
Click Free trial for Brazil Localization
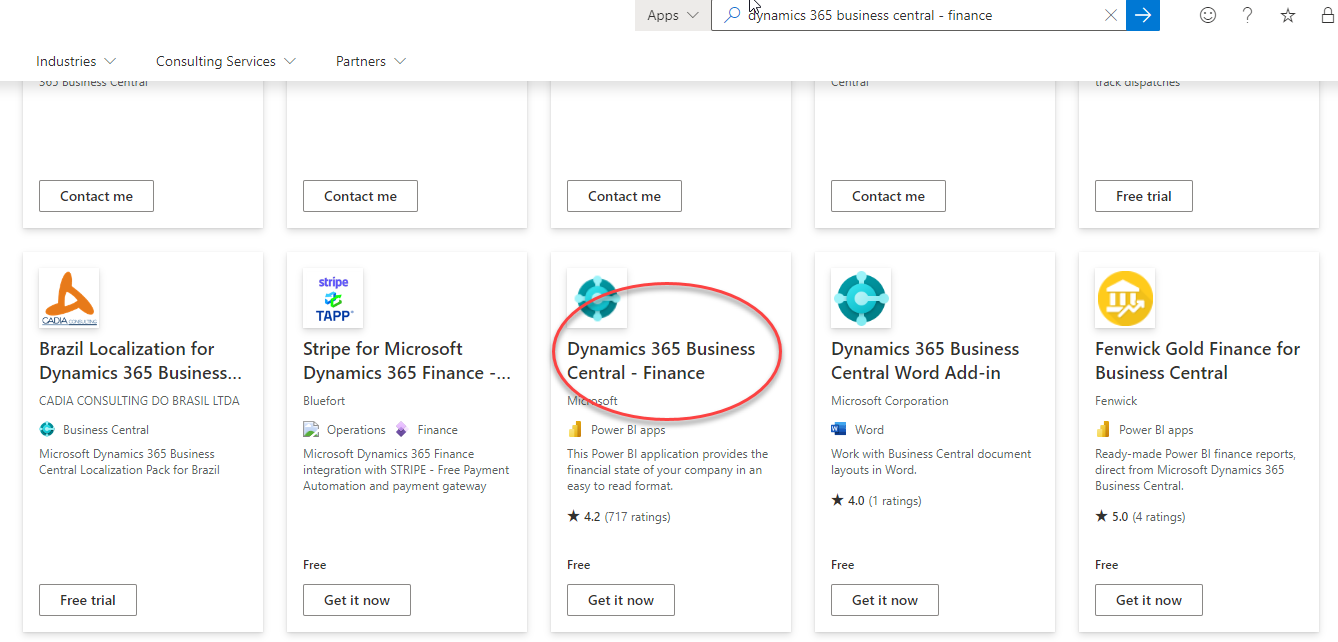pyautogui.click(x=88, y=600)
